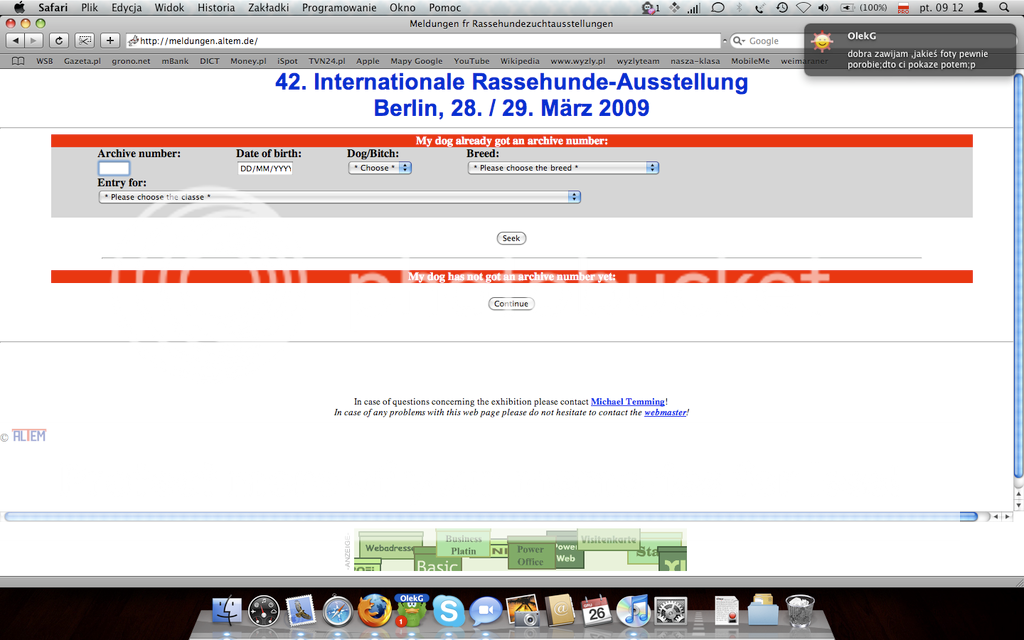Launch iTunes from the Dock
The height and width of the screenshot is (640, 1024).
[x=633, y=610]
